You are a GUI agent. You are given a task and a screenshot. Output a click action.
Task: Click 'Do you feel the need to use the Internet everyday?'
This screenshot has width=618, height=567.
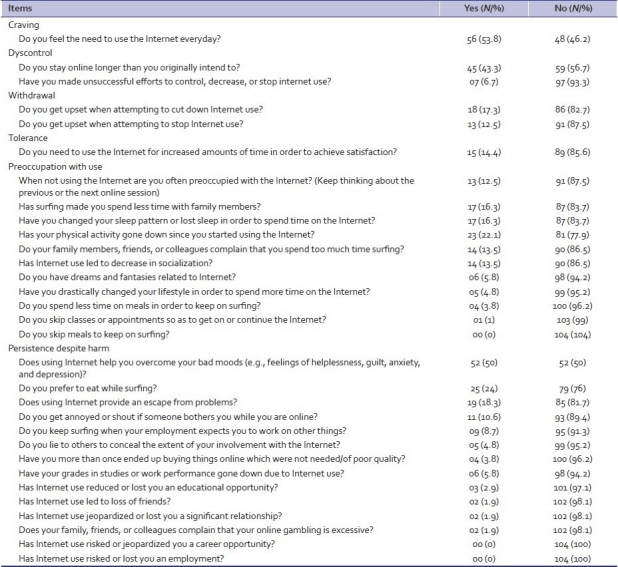(119, 39)
